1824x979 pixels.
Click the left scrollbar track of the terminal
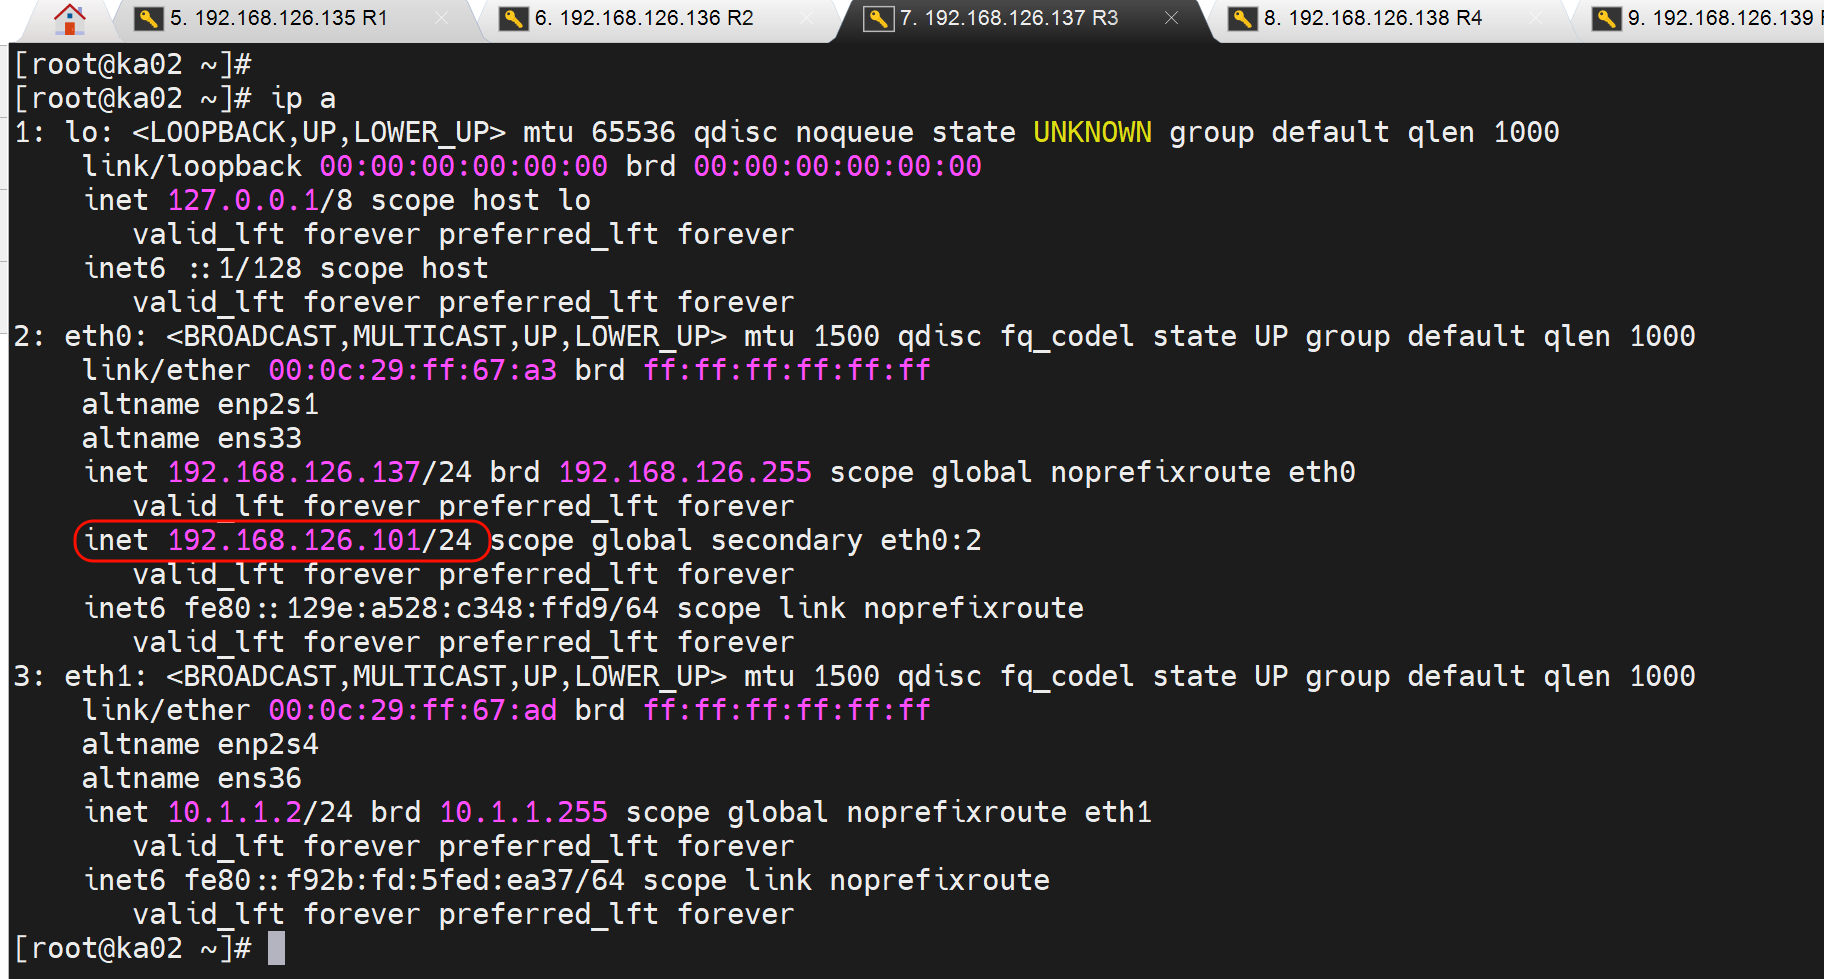coord(5,500)
